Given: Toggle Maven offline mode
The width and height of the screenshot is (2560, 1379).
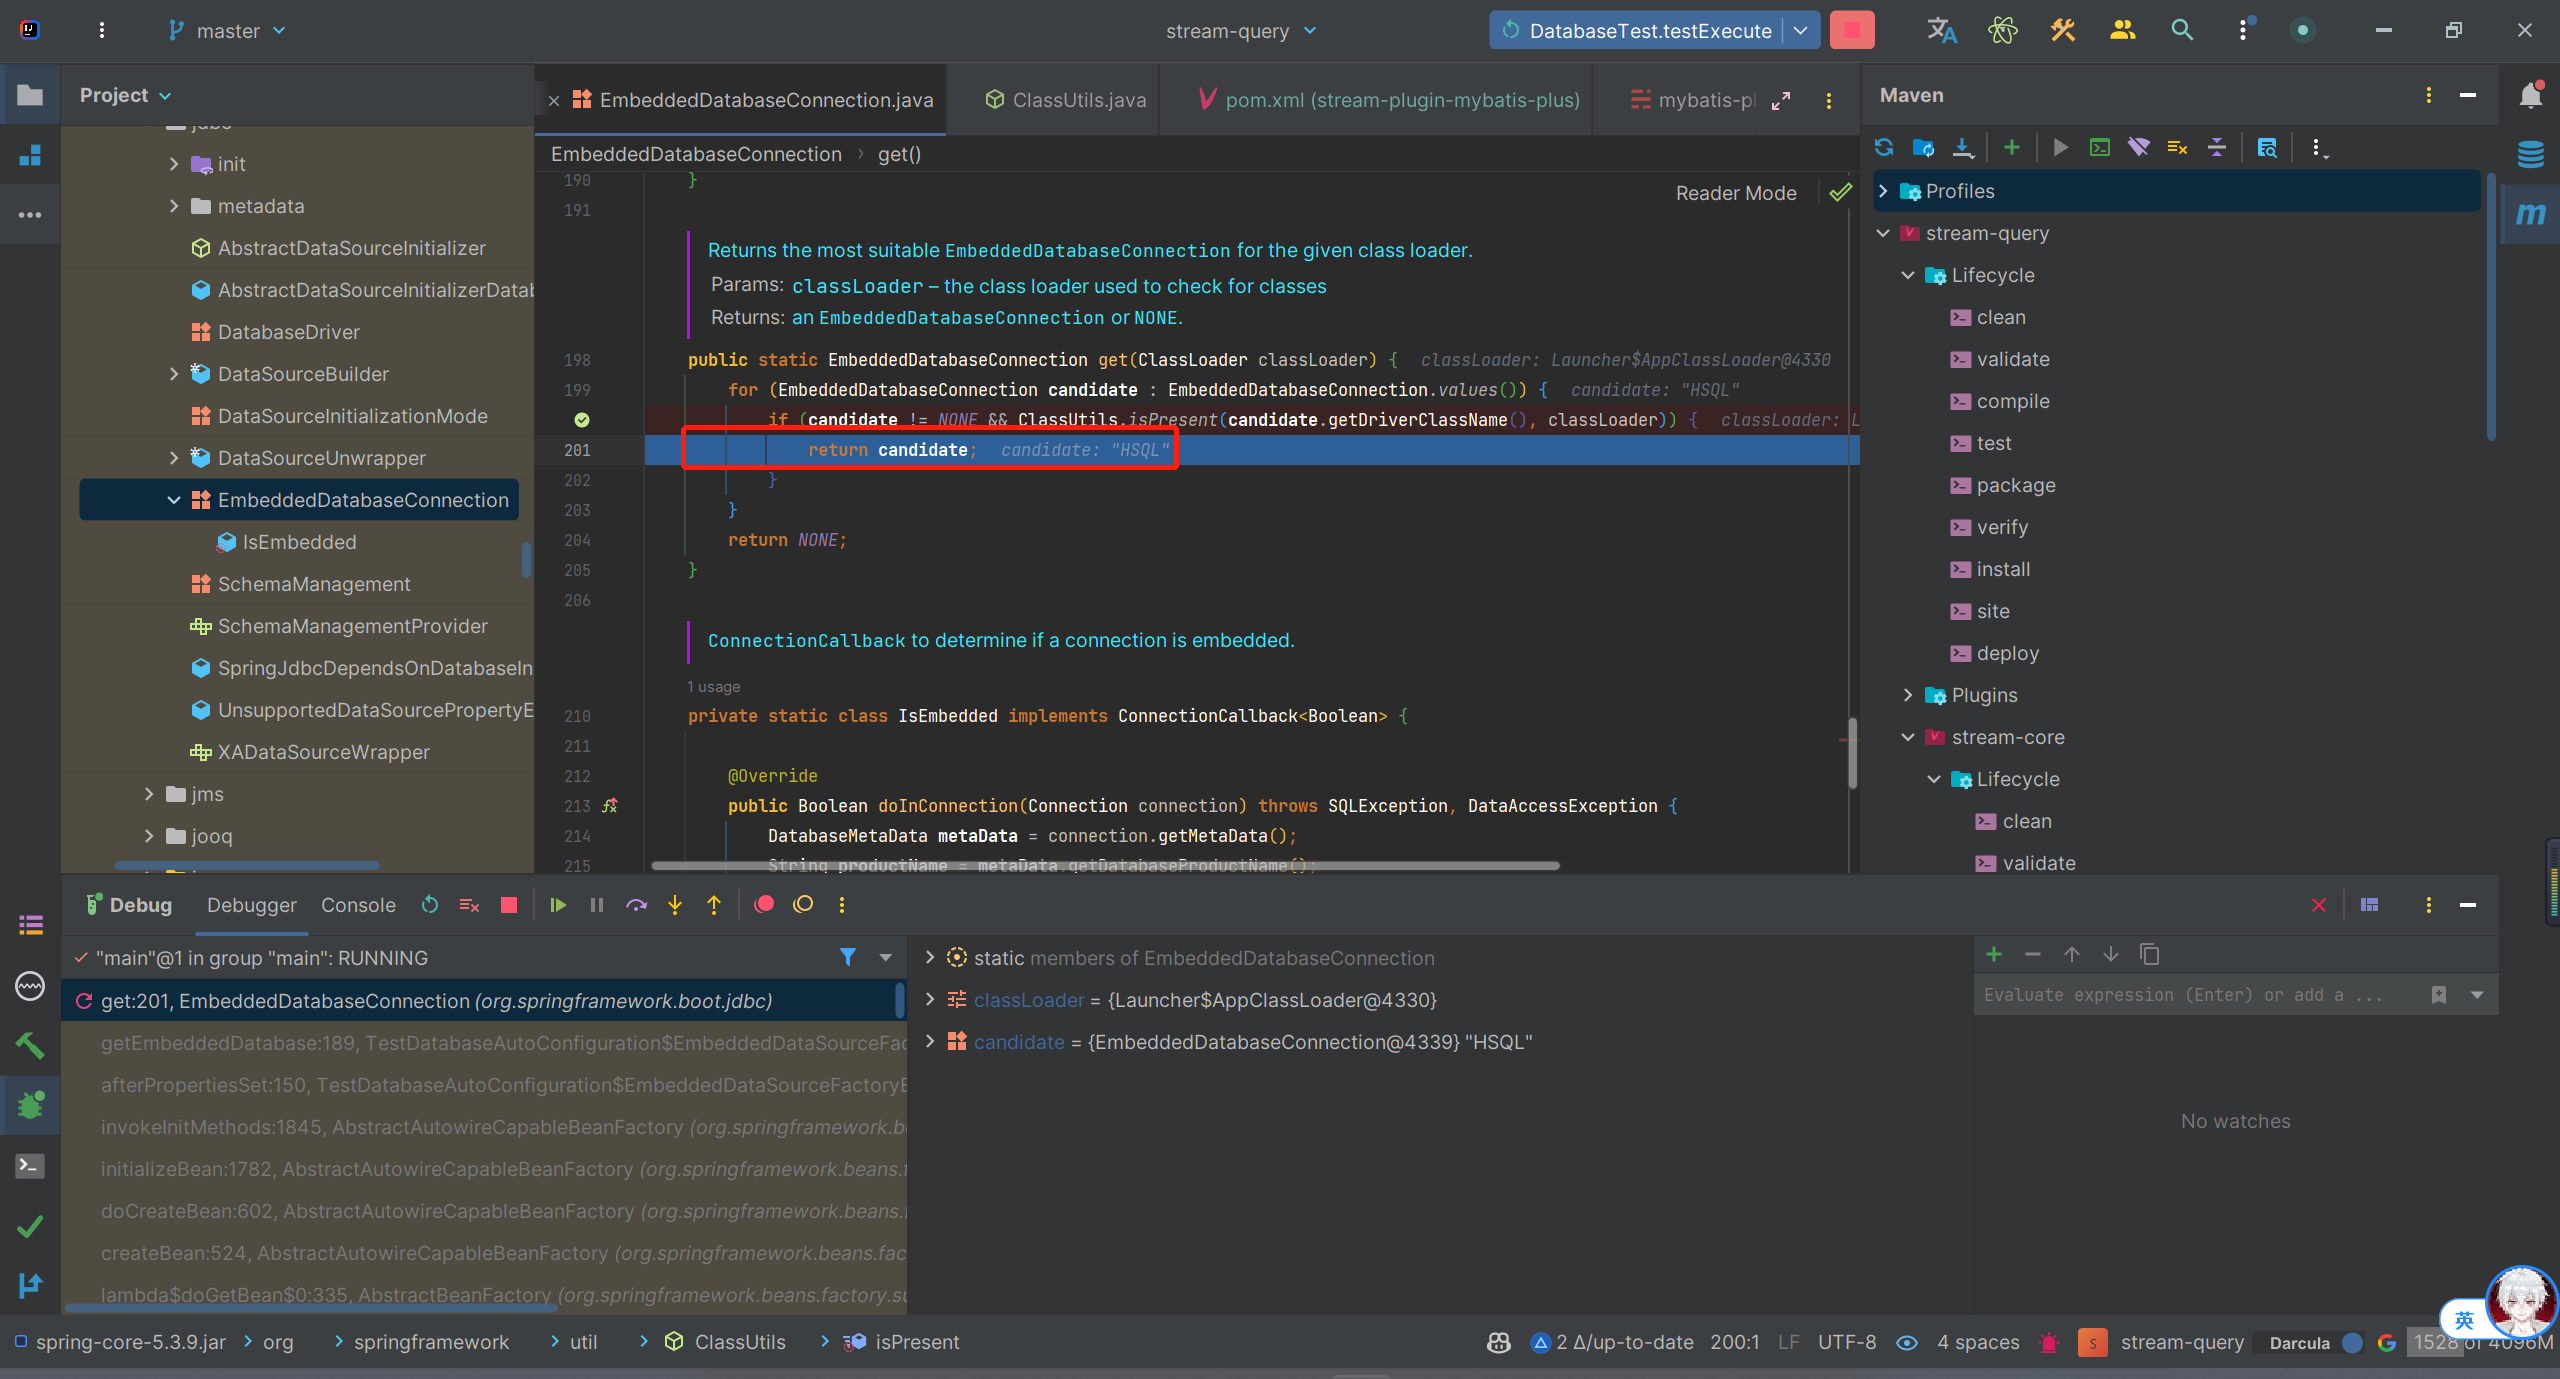Looking at the screenshot, I should pyautogui.click(x=2138, y=148).
